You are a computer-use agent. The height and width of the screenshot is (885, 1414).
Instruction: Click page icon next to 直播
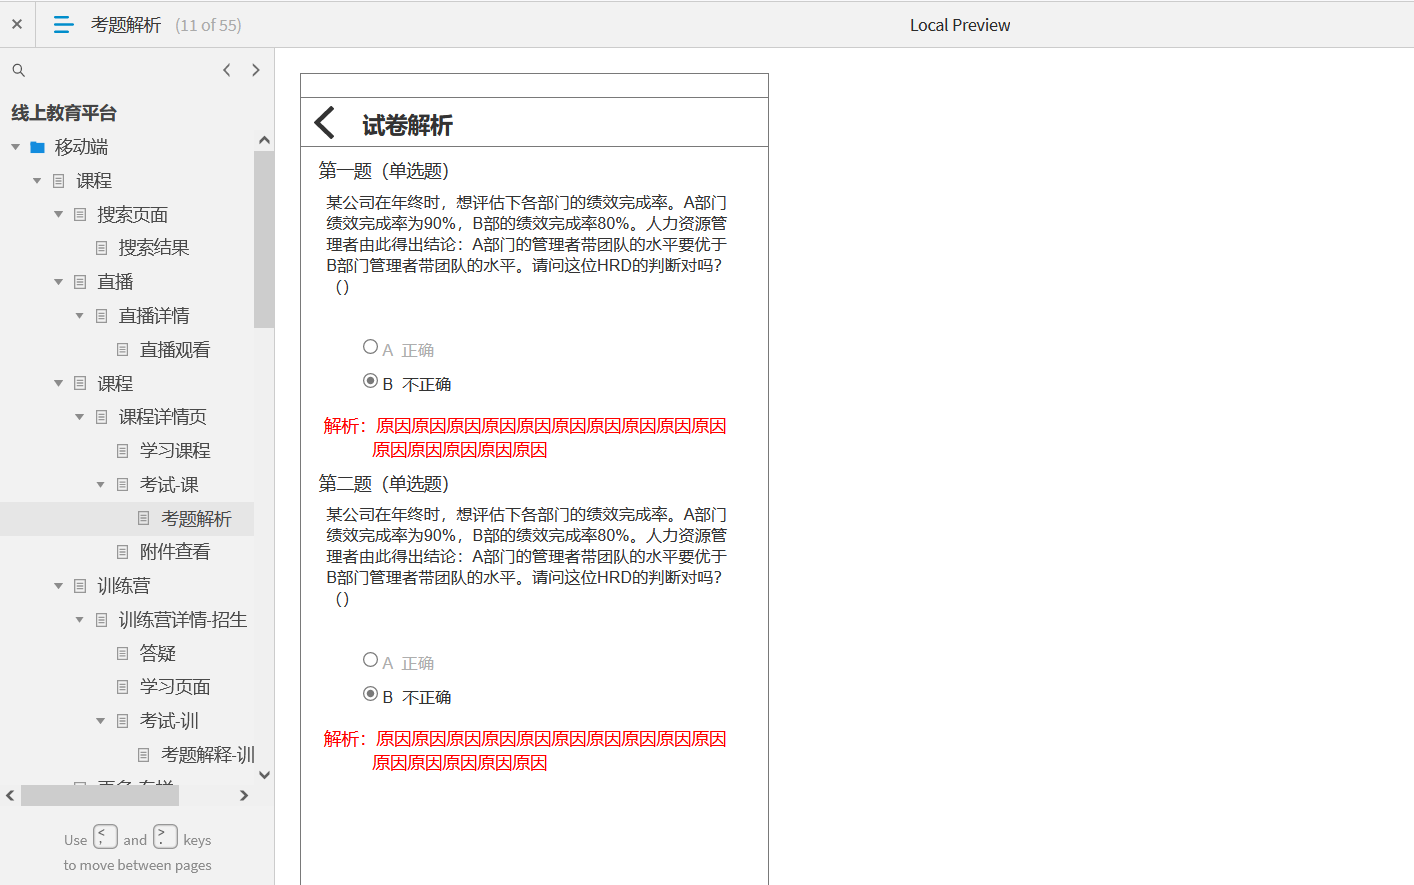click(x=80, y=282)
